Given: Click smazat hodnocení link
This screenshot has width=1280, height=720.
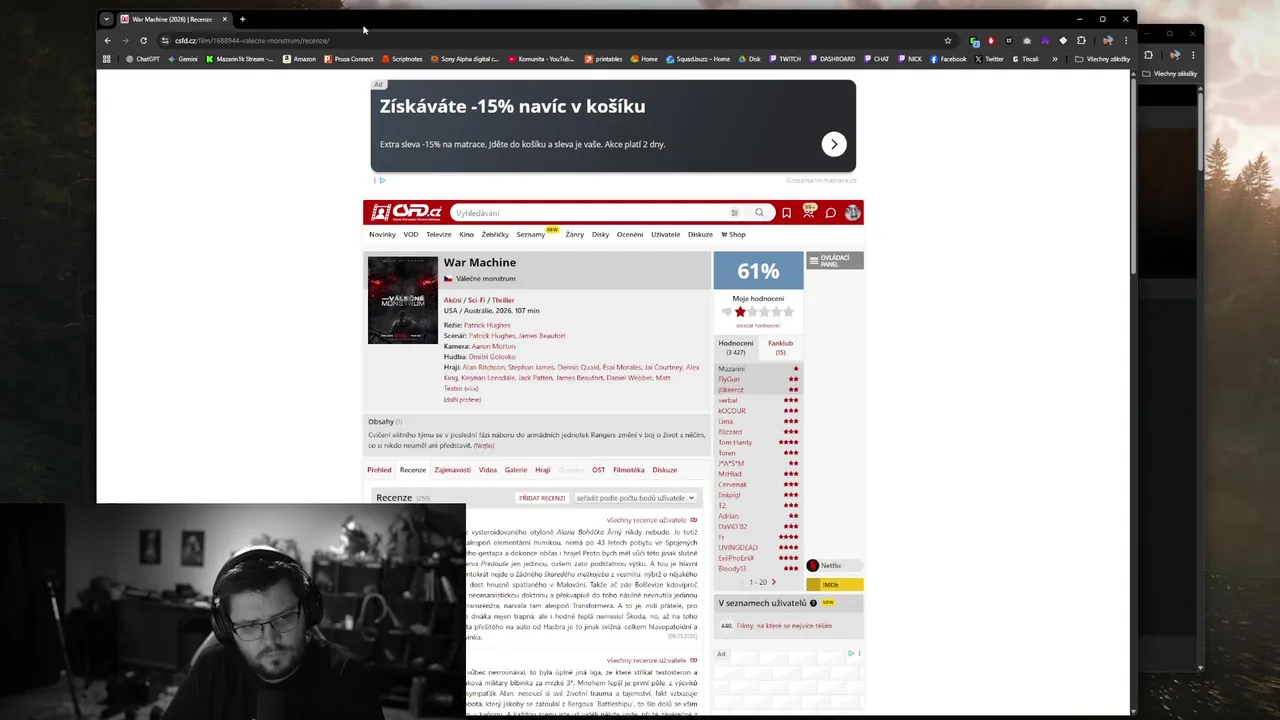Looking at the screenshot, I should 758,325.
